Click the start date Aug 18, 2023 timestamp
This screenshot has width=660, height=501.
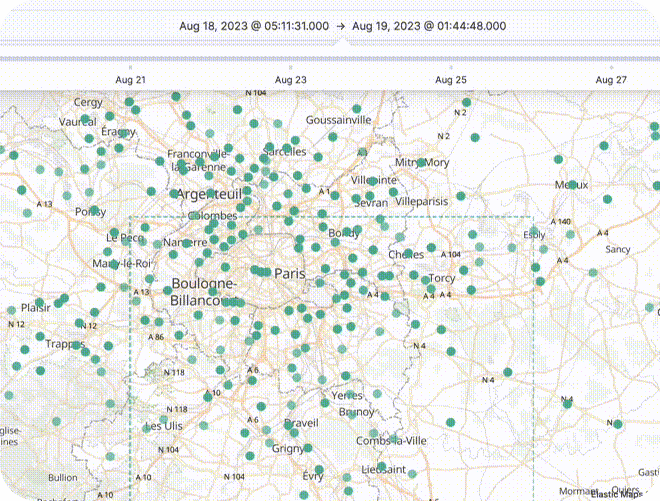[x=254, y=25]
